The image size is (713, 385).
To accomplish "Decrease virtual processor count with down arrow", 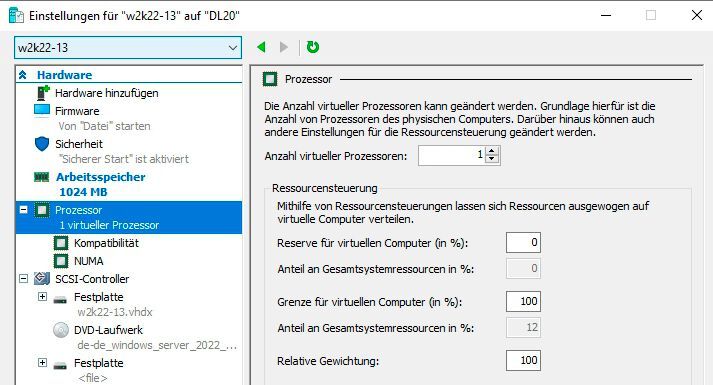I will pyautogui.click(x=492, y=159).
